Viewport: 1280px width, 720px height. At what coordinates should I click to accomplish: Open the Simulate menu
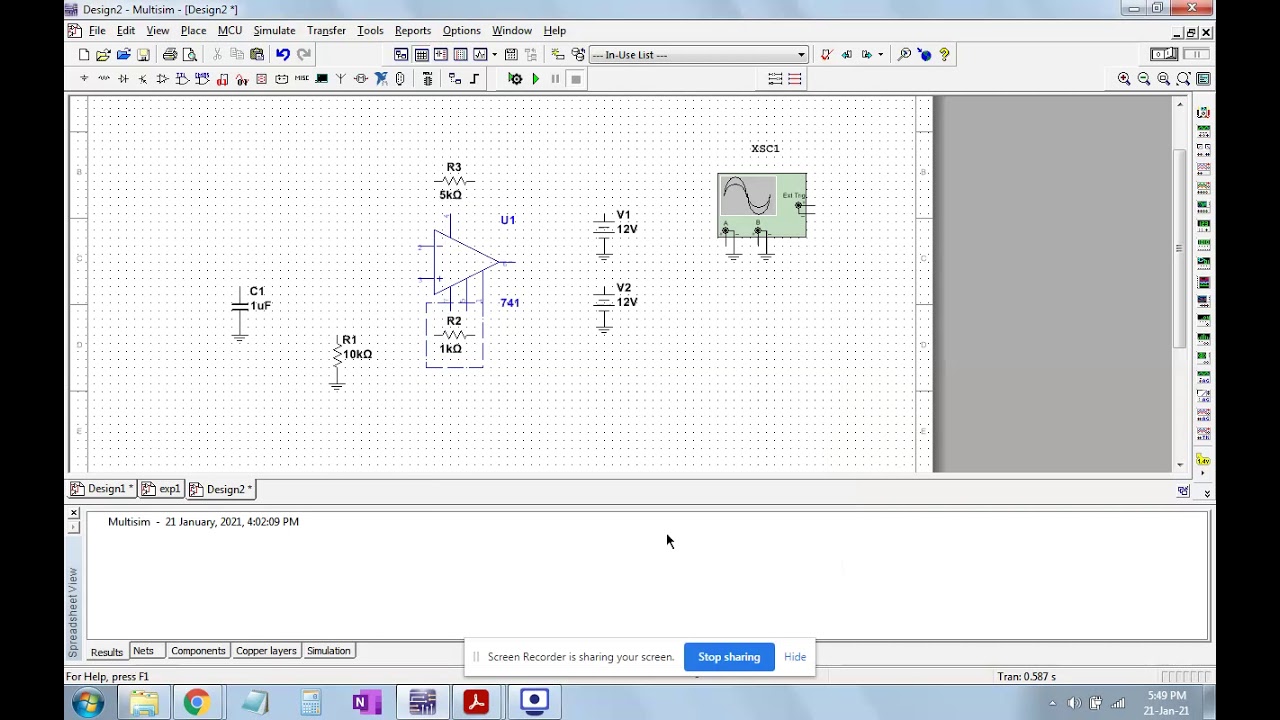pyautogui.click(x=274, y=31)
